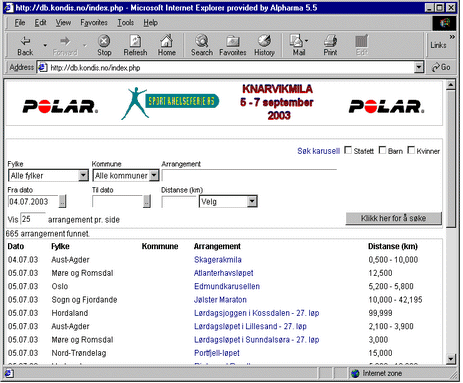This screenshot has width=463, height=383.
Task: Open the Skagerakmila event link
Action: click(218, 260)
